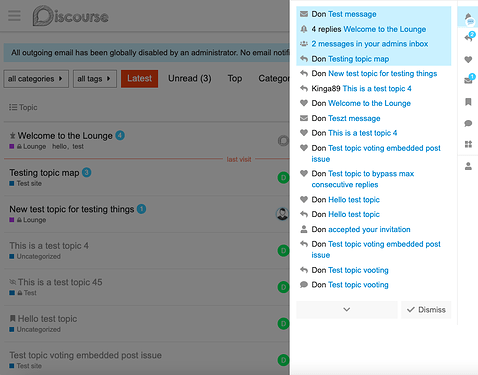Click group icon beside admins inbox
The image size is (478, 375).
tap(304, 44)
